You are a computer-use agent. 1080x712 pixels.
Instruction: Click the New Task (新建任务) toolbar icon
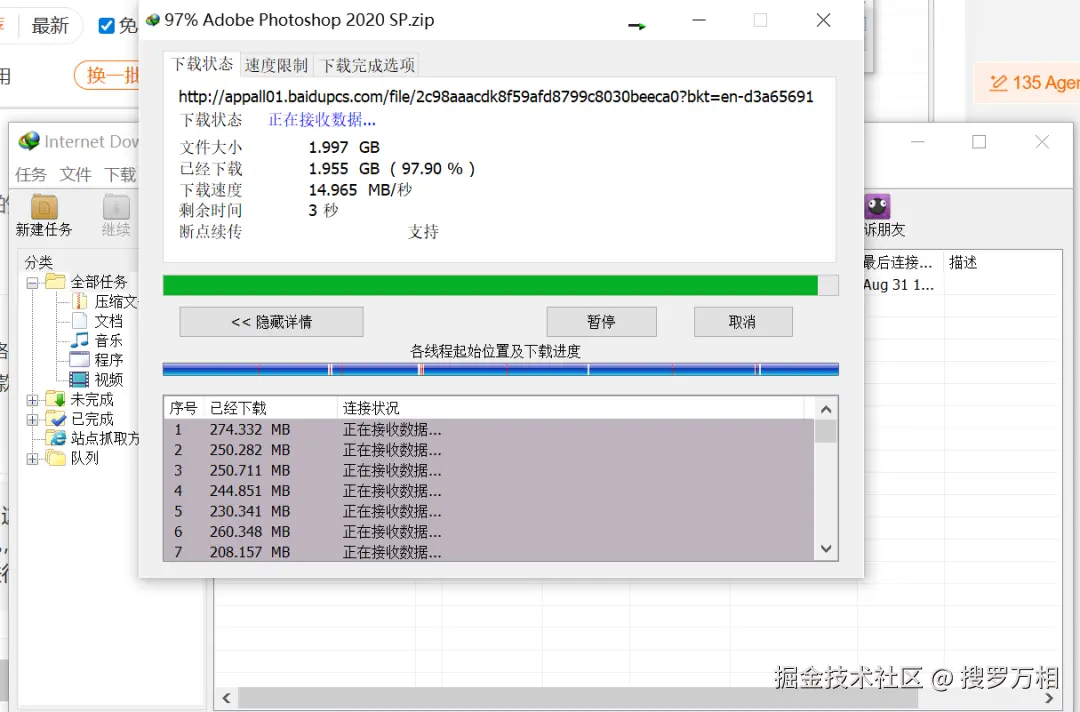tap(44, 207)
